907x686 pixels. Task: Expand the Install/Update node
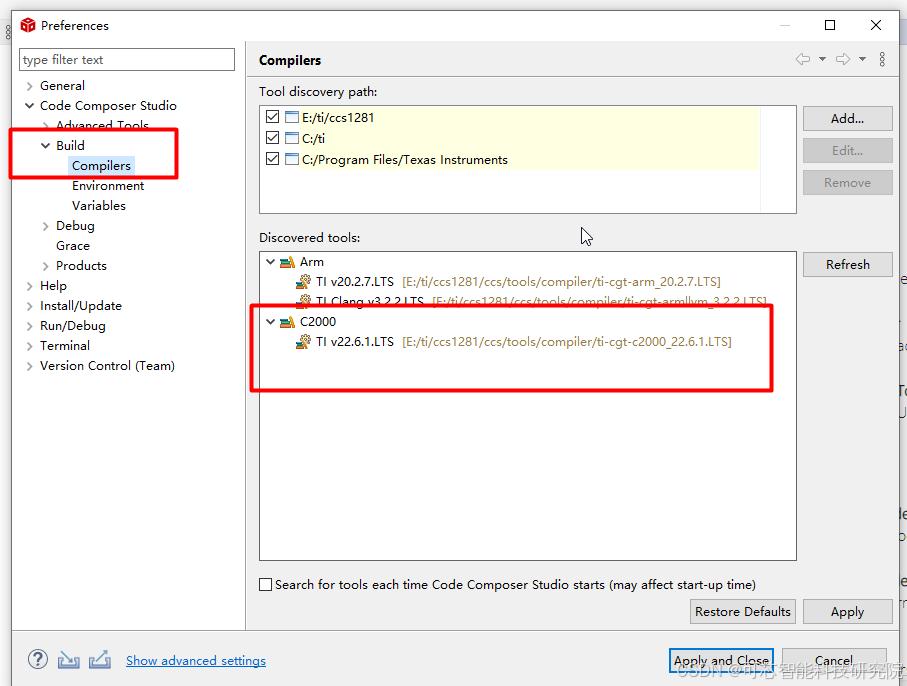tap(30, 306)
